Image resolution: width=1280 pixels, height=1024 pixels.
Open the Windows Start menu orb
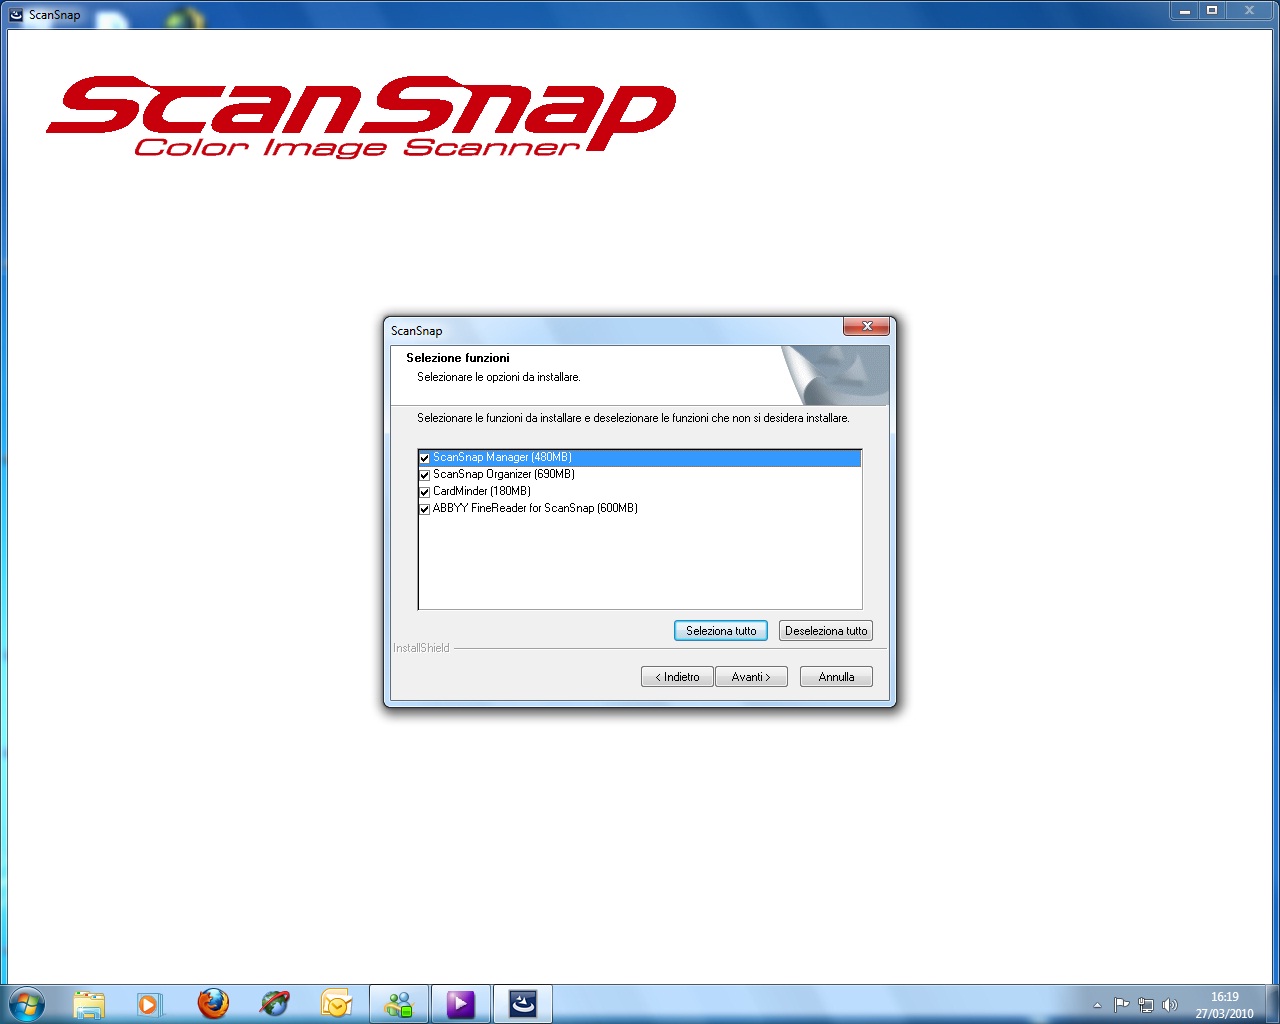click(x=26, y=1003)
